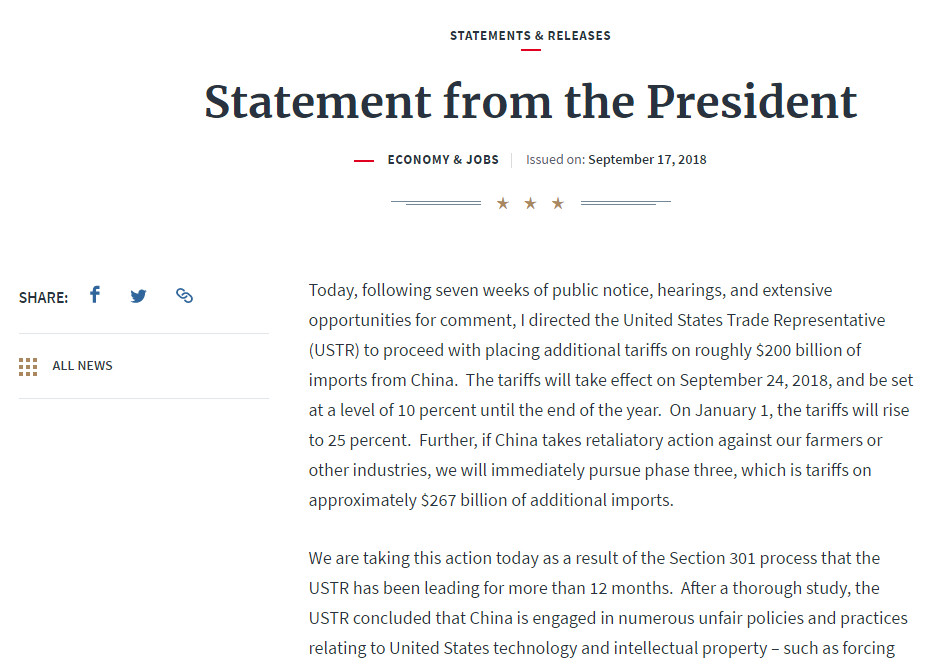Image resolution: width=939 pixels, height=670 pixels.
Task: Click the All News grid icon
Action: [x=28, y=366]
